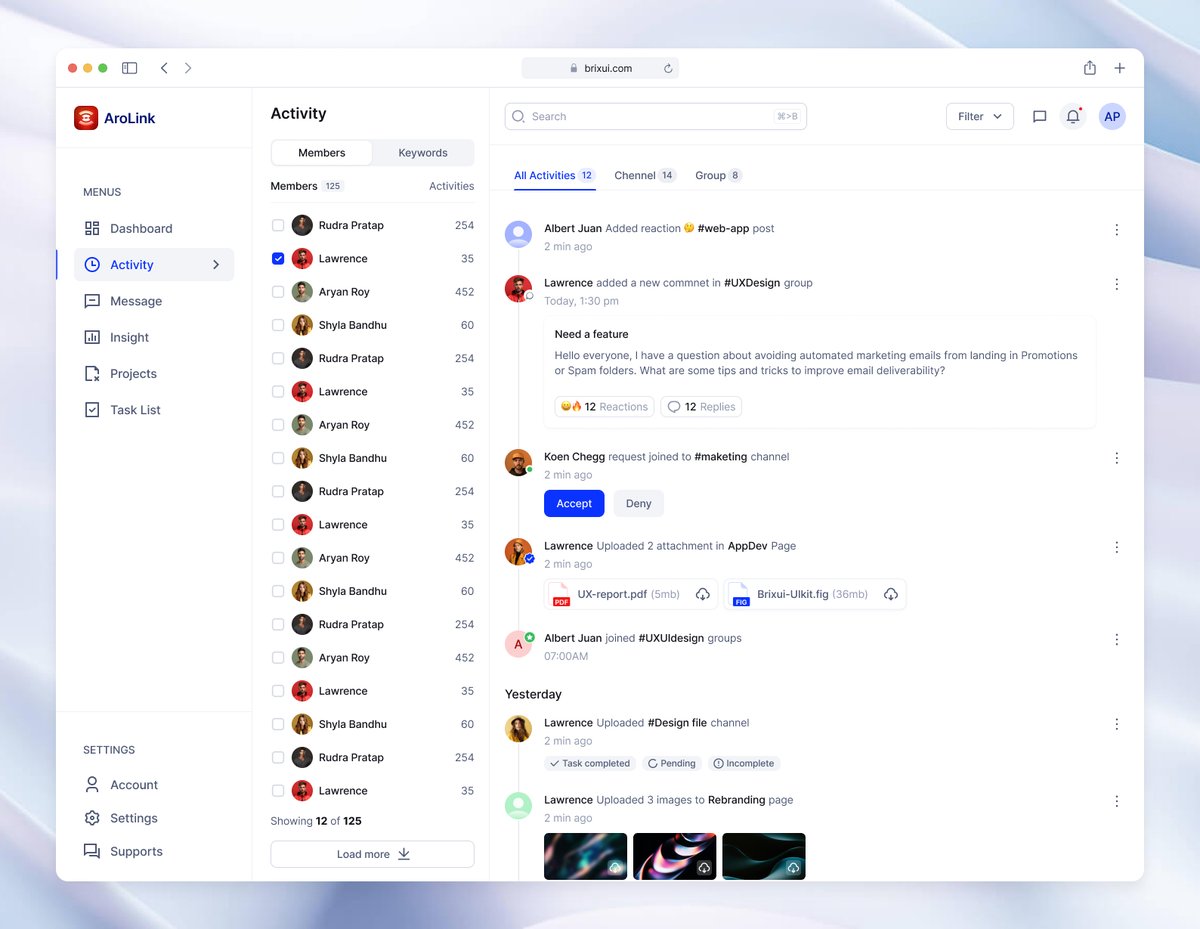Click the brixui.com address bar
Viewport: 1200px width, 929px height.
pos(600,68)
